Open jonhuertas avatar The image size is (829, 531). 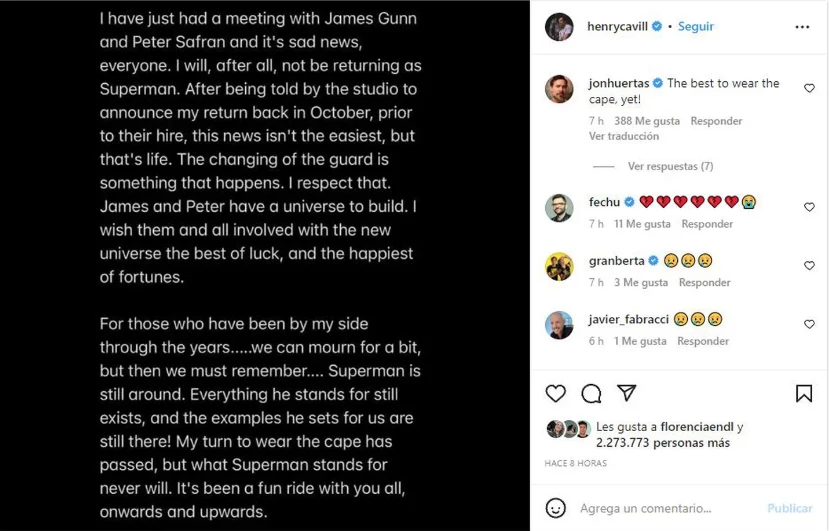(x=559, y=89)
